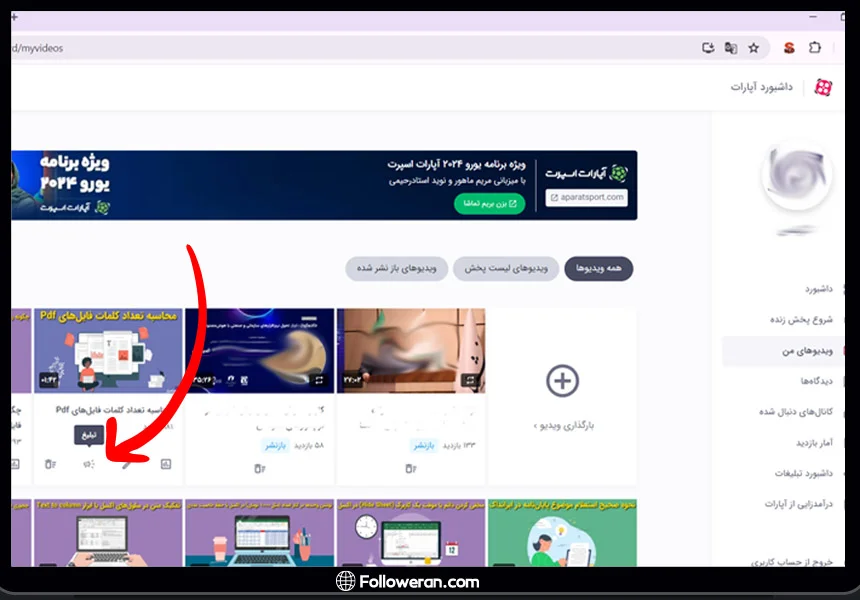Click the aparatsport.com link in banner
The image size is (860, 600).
click(x=587, y=197)
